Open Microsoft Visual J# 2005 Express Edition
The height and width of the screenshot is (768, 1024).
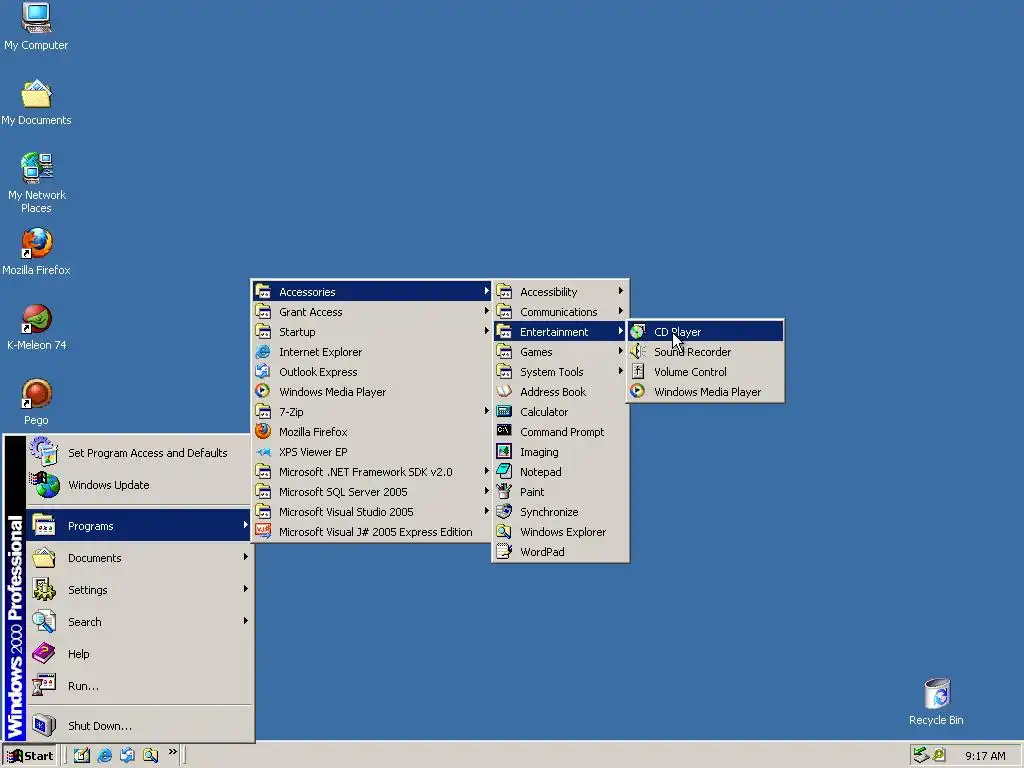pos(371,532)
